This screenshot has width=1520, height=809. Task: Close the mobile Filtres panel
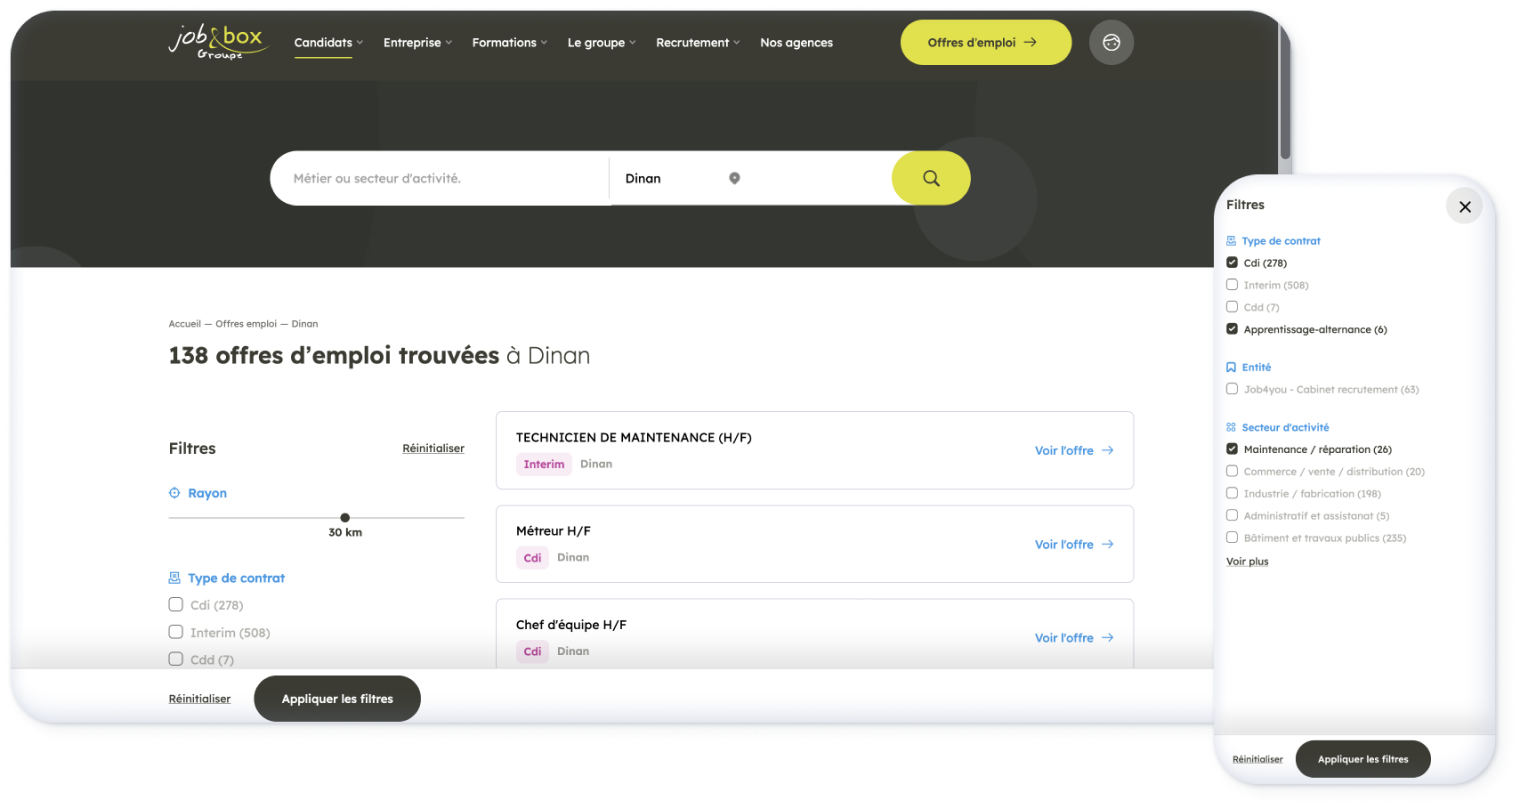coord(1464,206)
